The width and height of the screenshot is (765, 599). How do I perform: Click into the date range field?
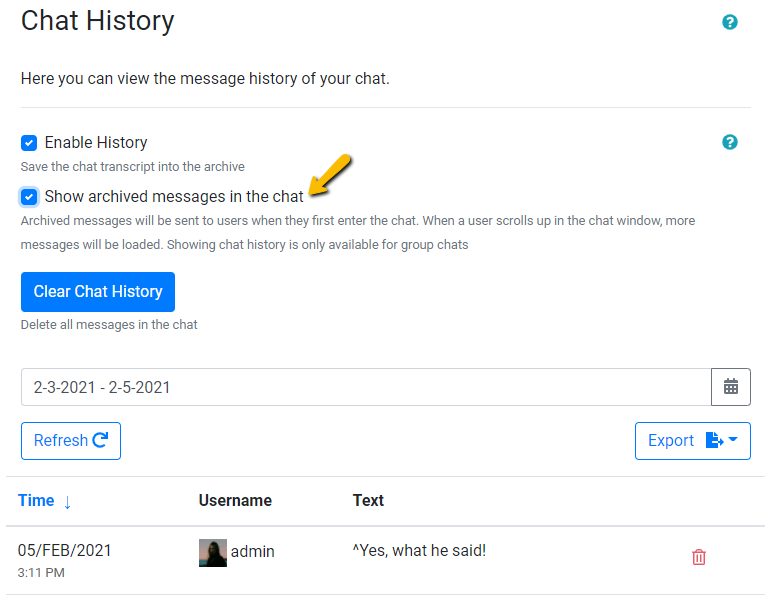[x=365, y=387]
